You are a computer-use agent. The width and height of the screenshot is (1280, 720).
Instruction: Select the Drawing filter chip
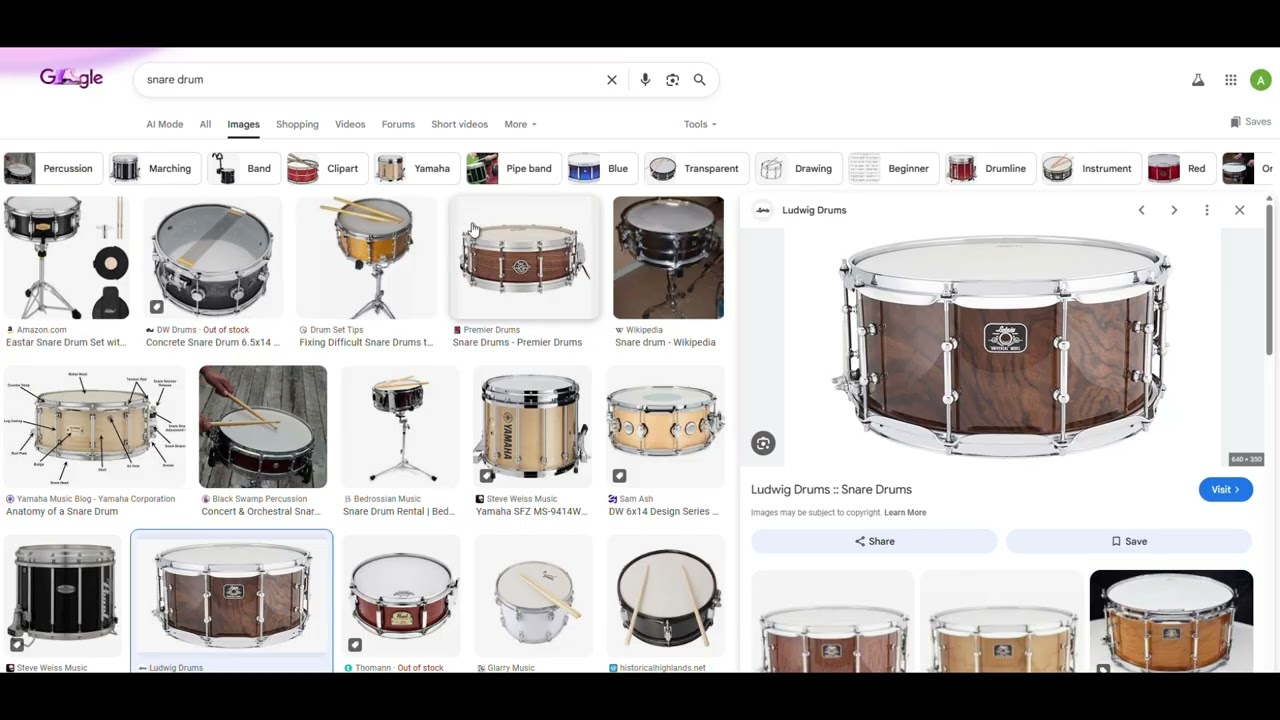797,168
